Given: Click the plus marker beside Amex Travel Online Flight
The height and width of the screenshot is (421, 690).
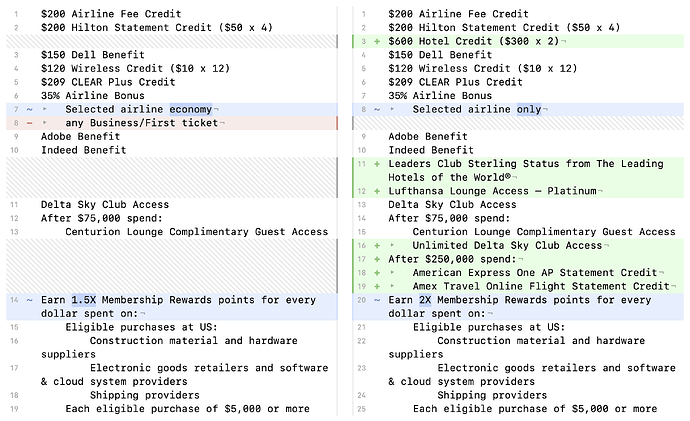Looking at the screenshot, I should [x=377, y=286].
